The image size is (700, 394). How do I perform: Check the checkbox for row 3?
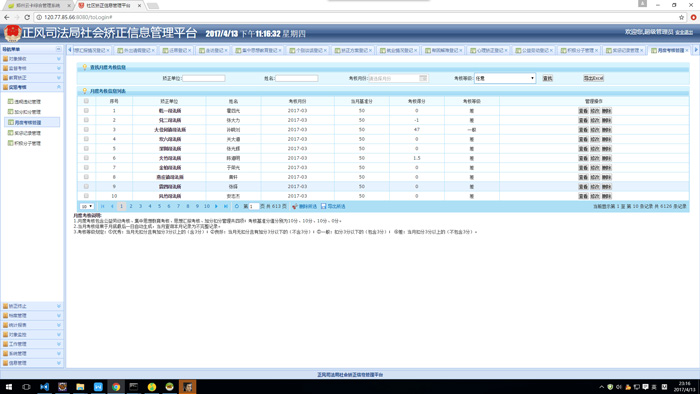pyautogui.click(x=86, y=129)
